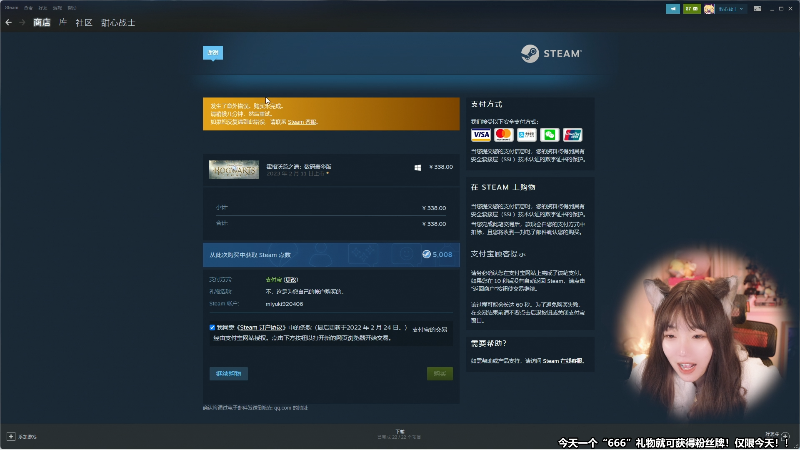Open the 库 library tab
Viewport: 800px width, 450px height.
pyautogui.click(x=63, y=22)
